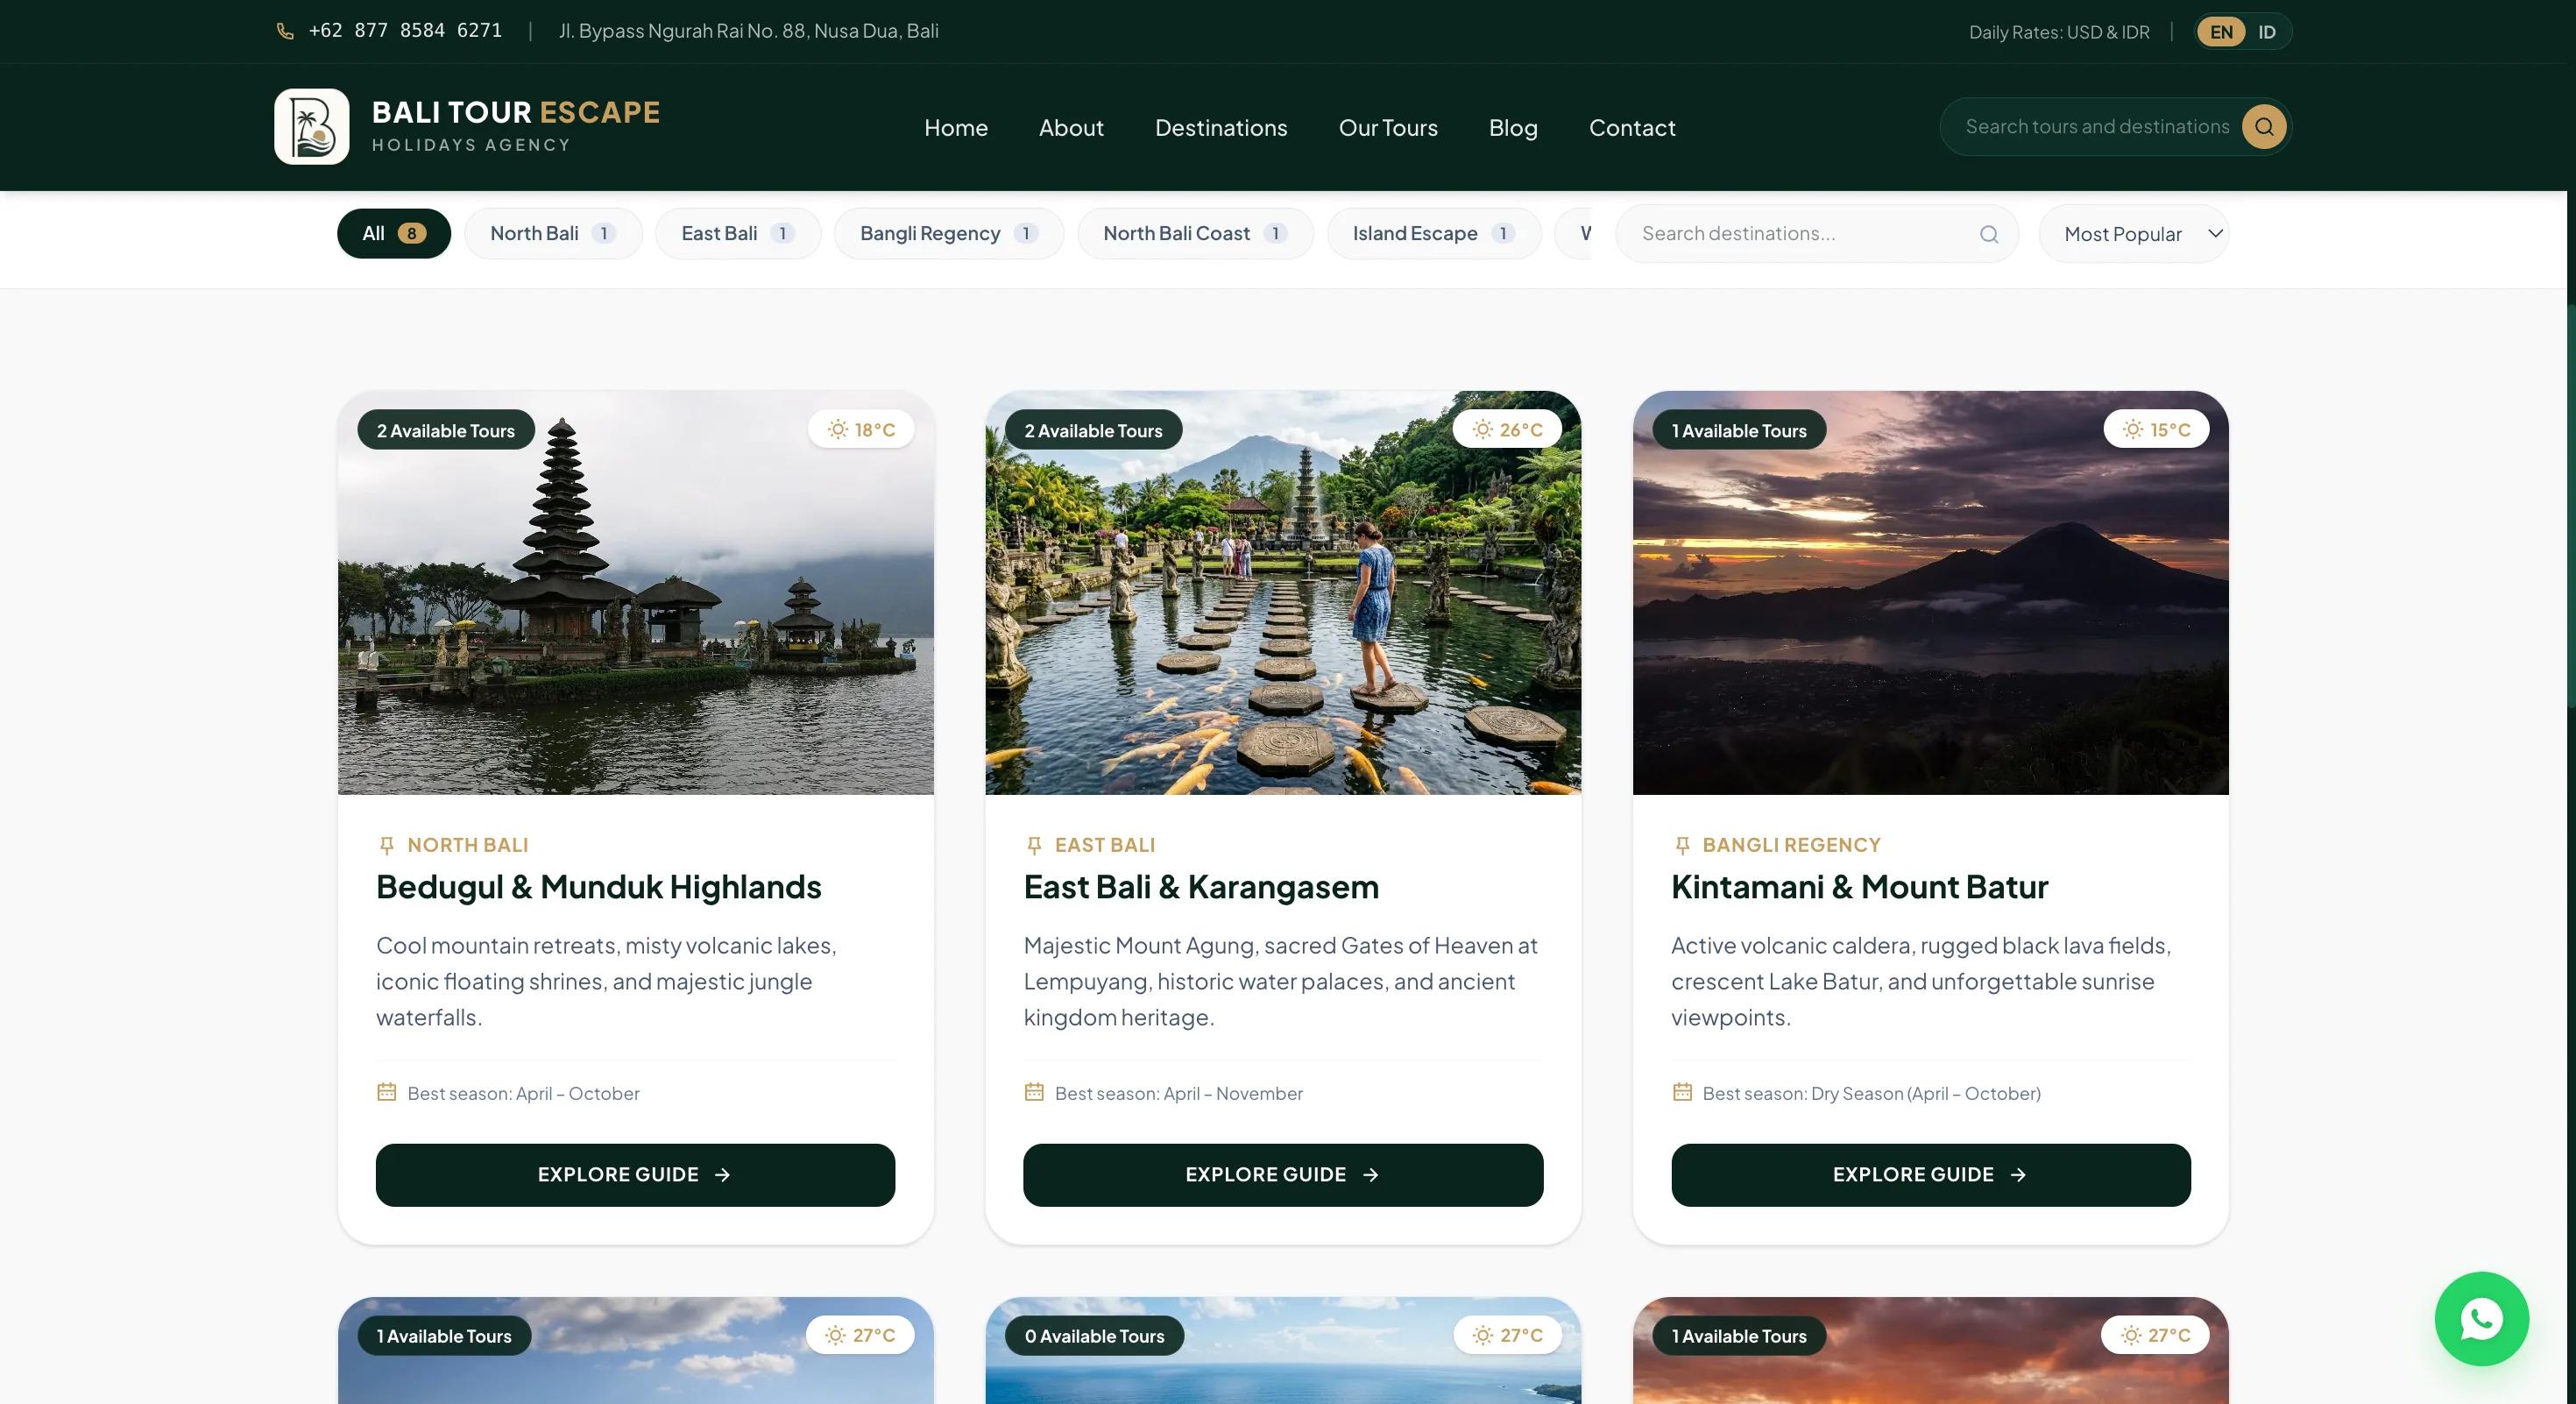
Task: Click the gold search button in header
Action: tap(2264, 127)
